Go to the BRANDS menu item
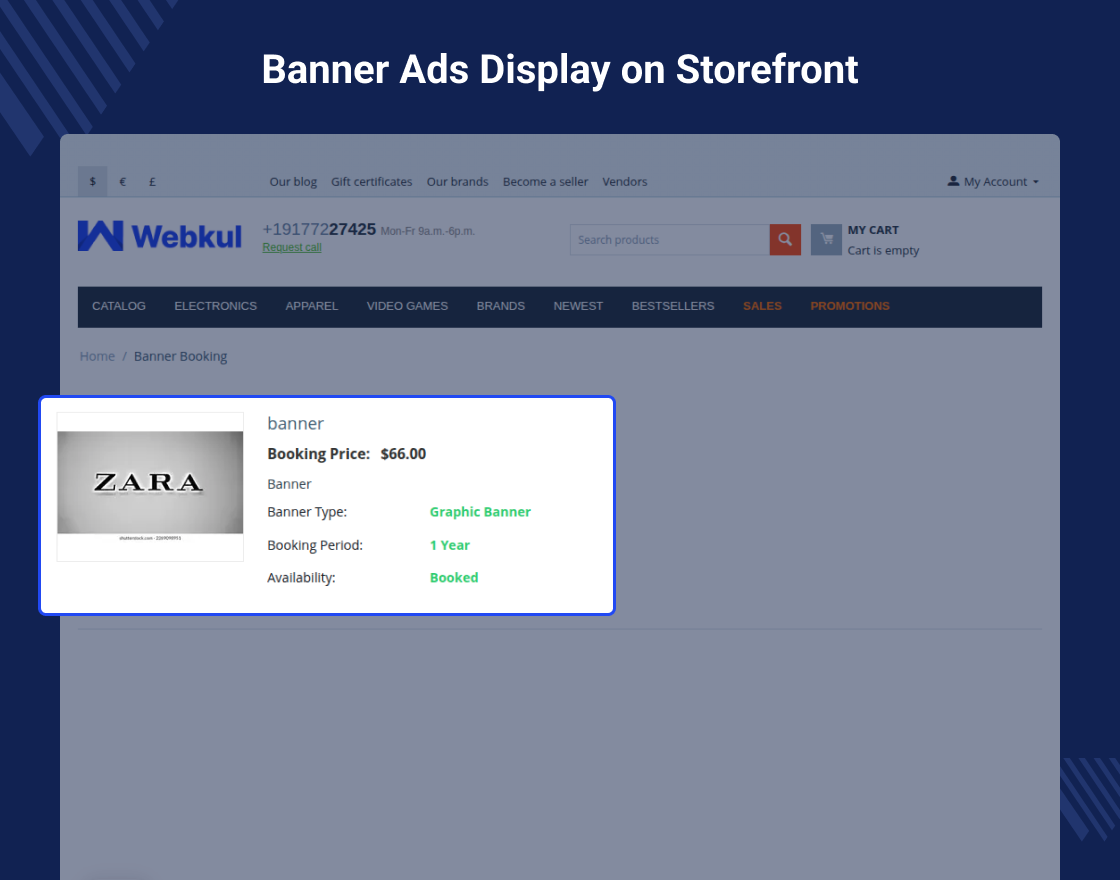 [x=501, y=306]
